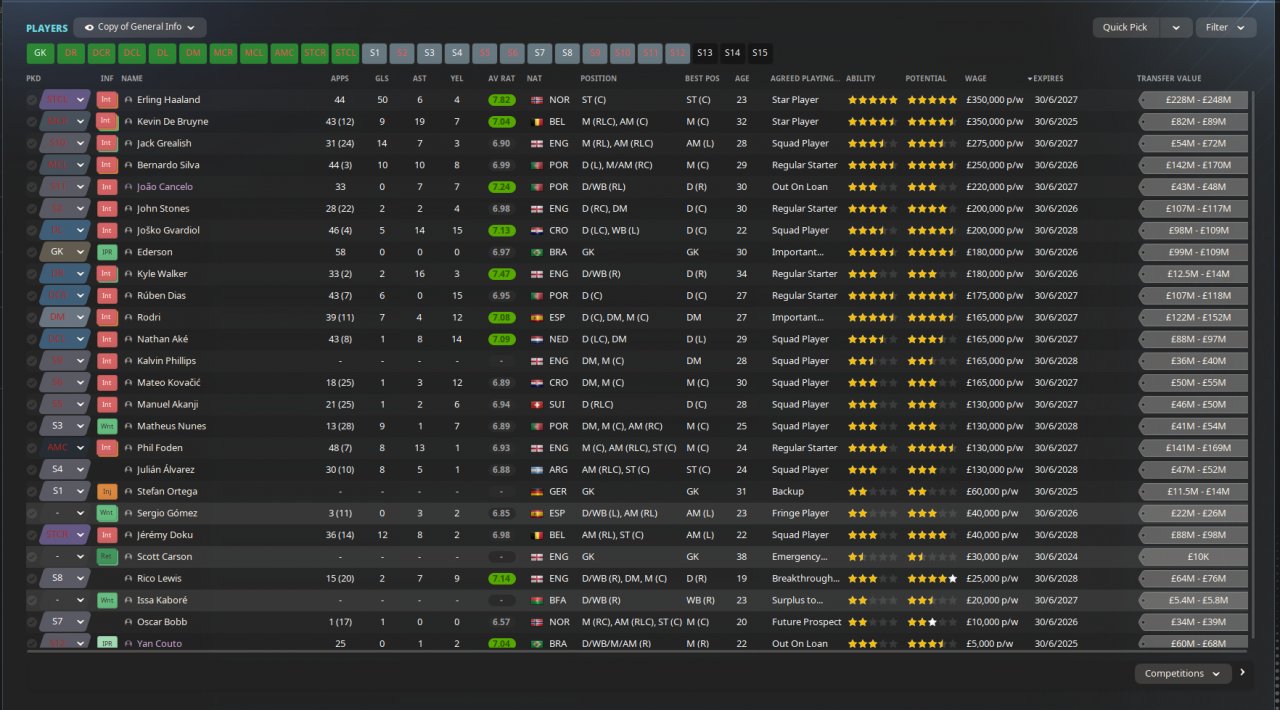Click Rico Lewis's 7.14 rating badge
The height and width of the screenshot is (710, 1280).
tap(502, 578)
